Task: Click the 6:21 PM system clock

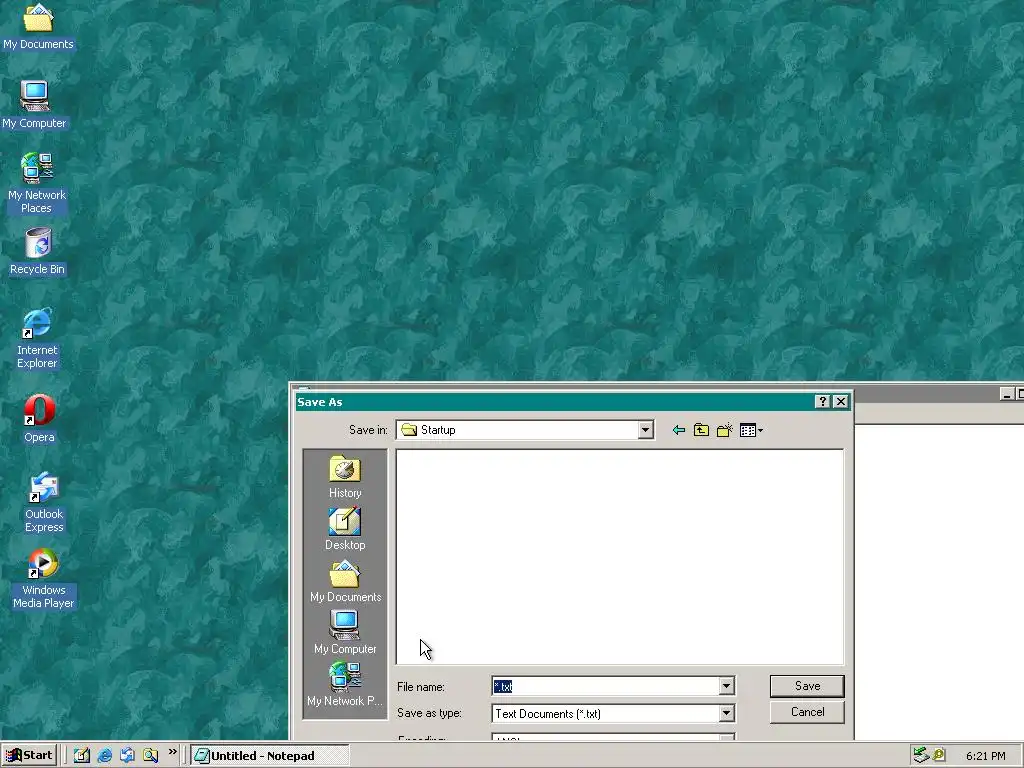Action: [x=985, y=756]
